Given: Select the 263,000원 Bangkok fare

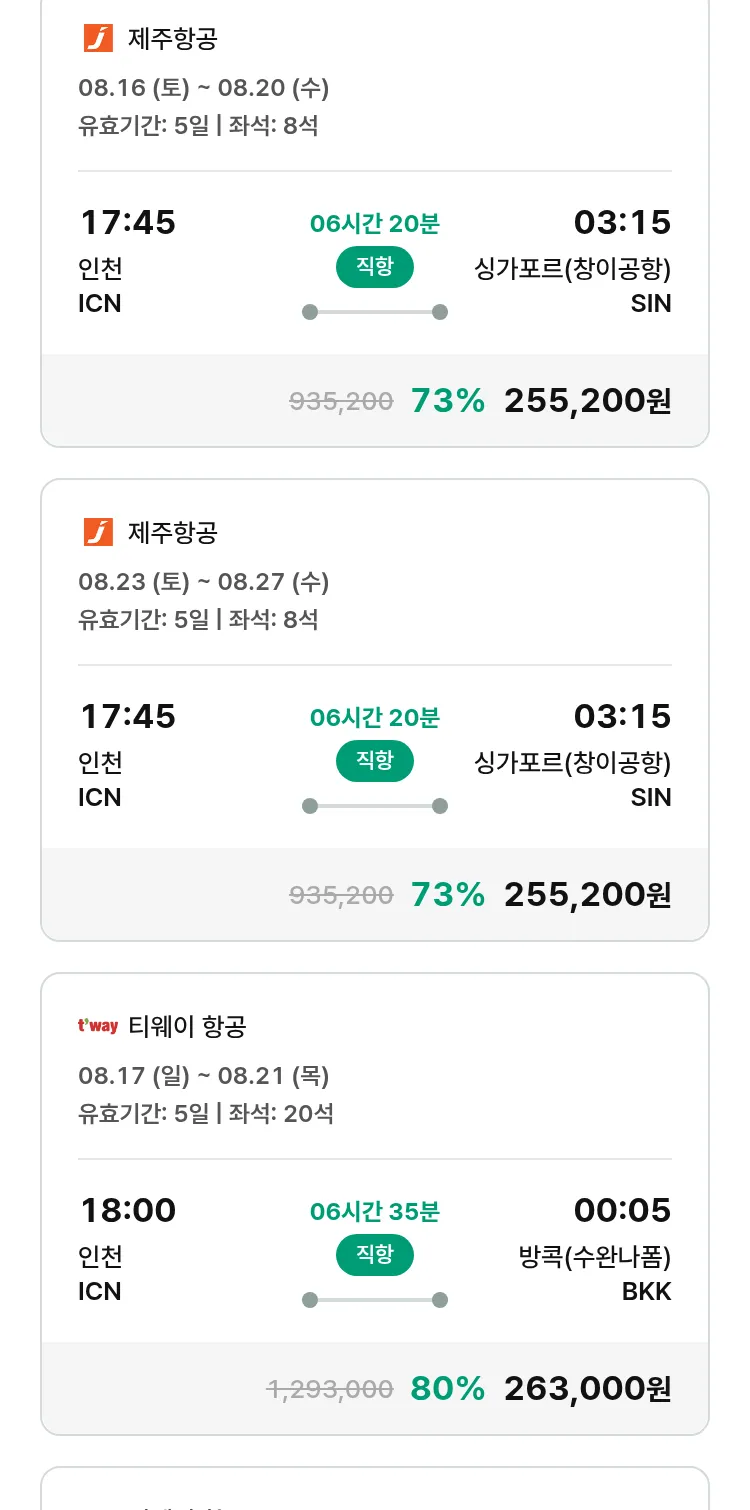Looking at the screenshot, I should [587, 1388].
